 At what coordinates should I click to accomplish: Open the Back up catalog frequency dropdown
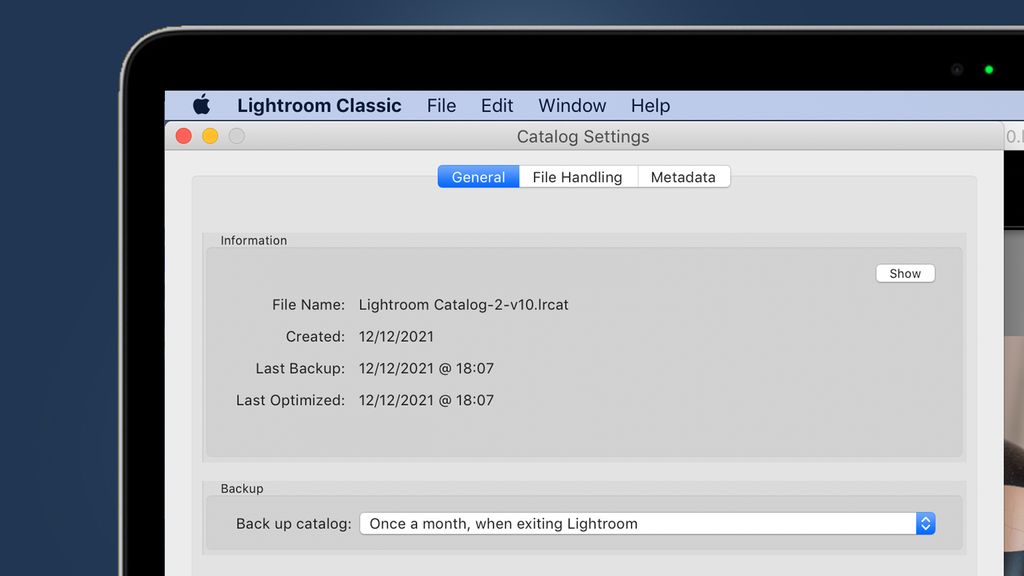(x=647, y=523)
